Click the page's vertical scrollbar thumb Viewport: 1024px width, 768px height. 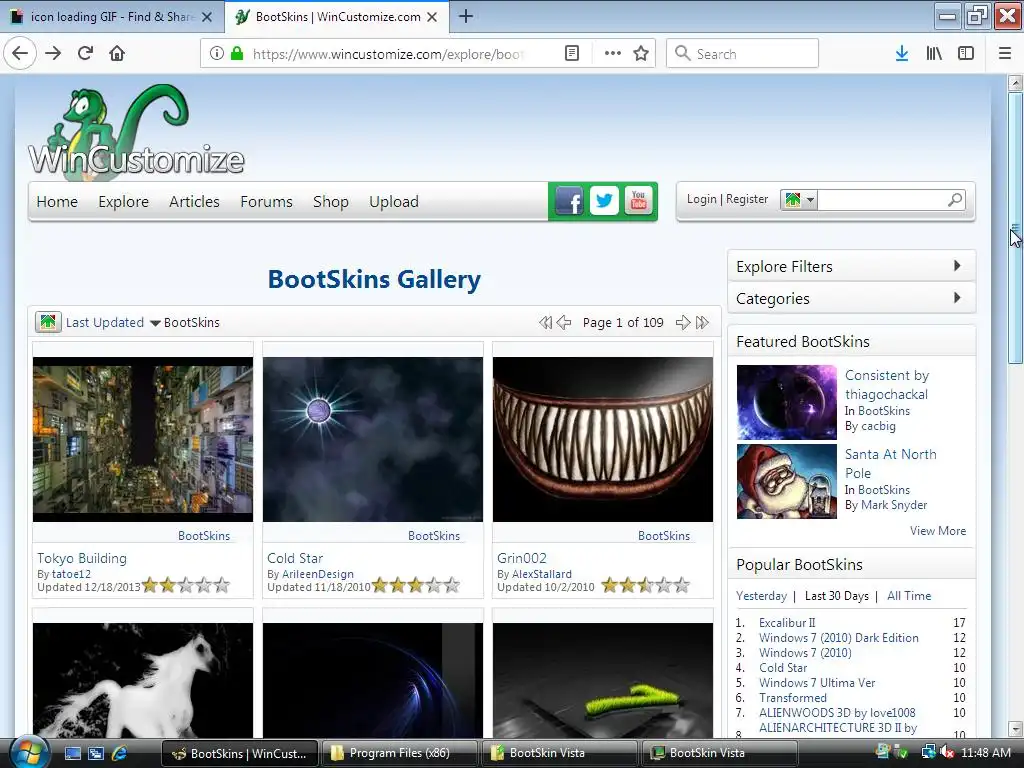1015,227
